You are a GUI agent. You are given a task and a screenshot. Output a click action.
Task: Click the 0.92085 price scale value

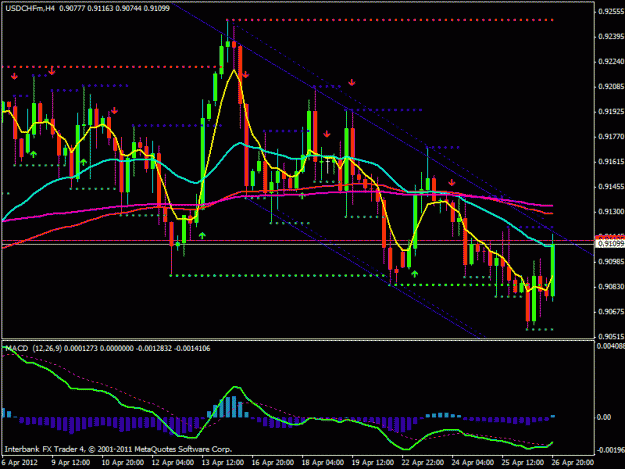point(611,87)
